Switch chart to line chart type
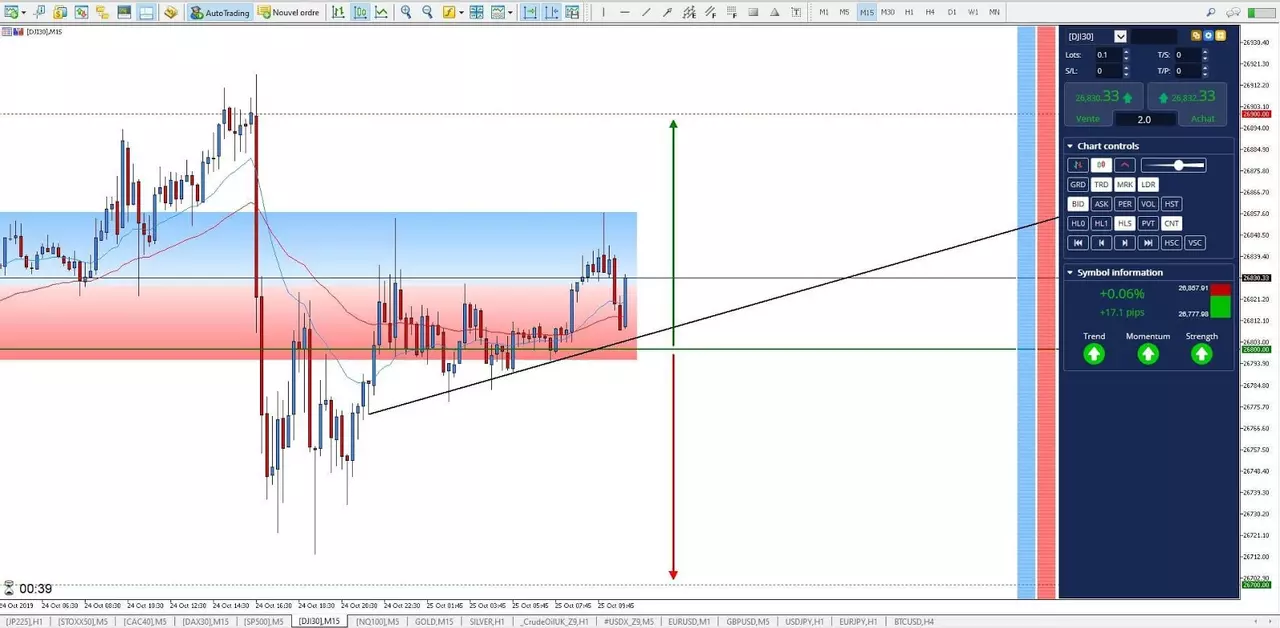The width and height of the screenshot is (1280, 628). [x=381, y=12]
